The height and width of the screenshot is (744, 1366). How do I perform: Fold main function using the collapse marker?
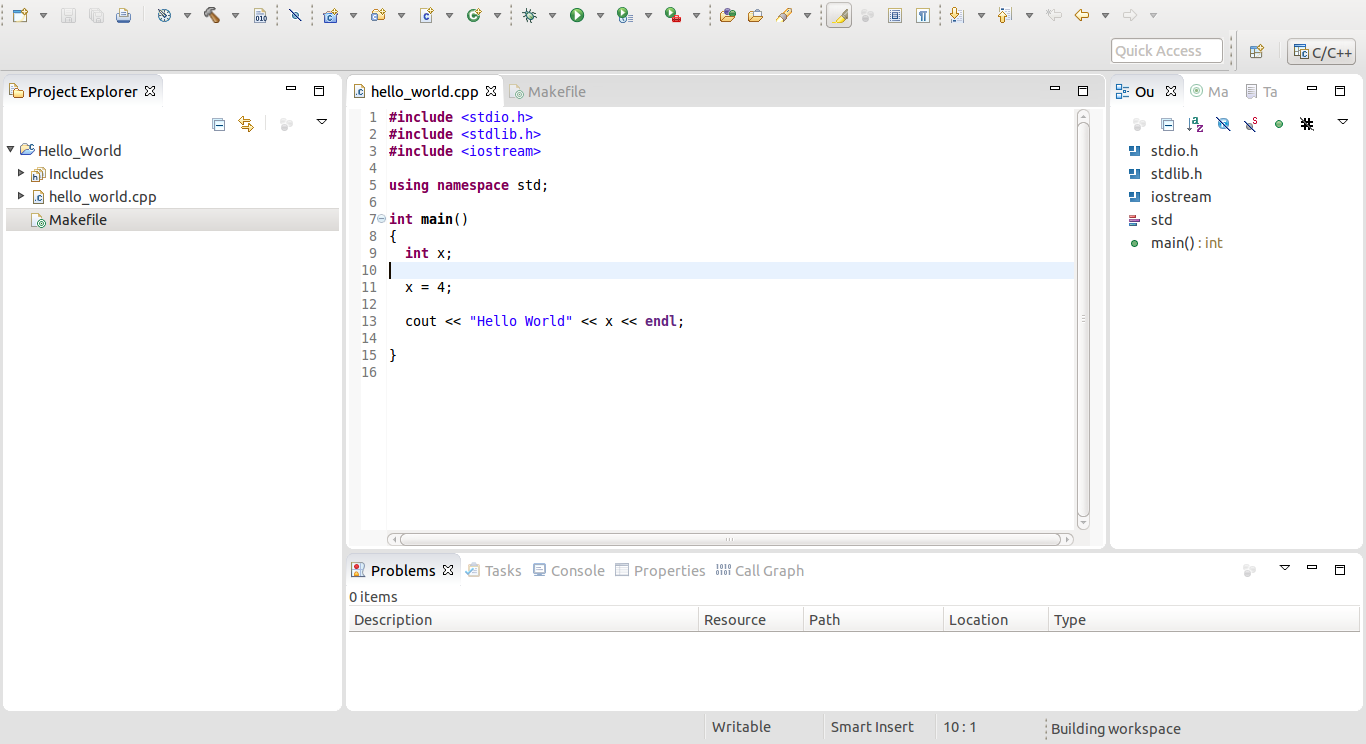click(x=381, y=219)
